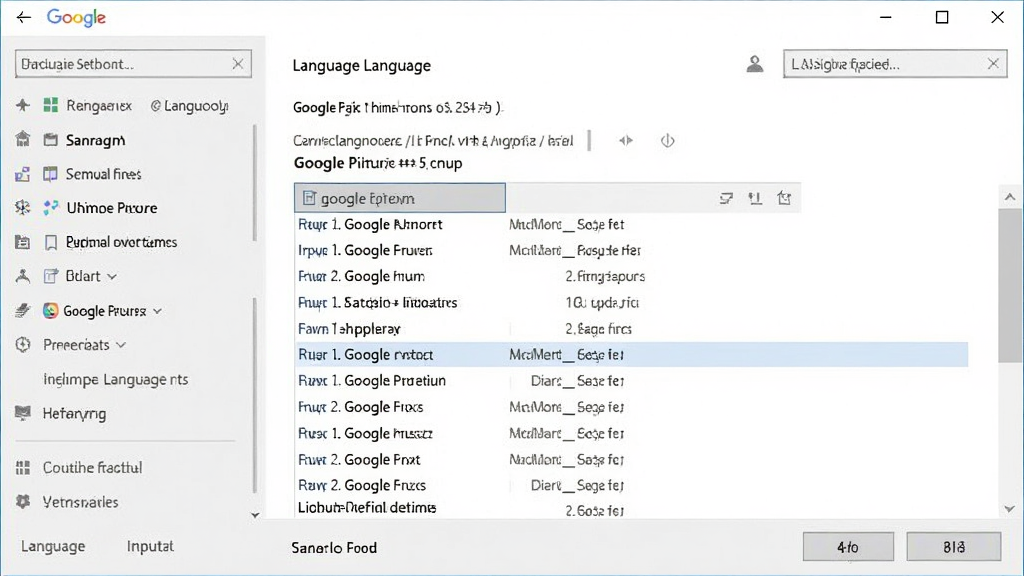This screenshot has height=576, width=1024.
Task: Expand the Preeriaats chevron
Action: (x=121, y=345)
